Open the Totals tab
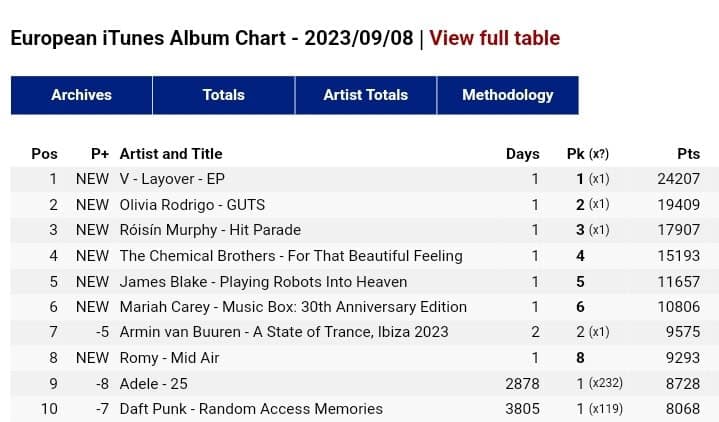This screenshot has height=422, width=719. (223, 95)
